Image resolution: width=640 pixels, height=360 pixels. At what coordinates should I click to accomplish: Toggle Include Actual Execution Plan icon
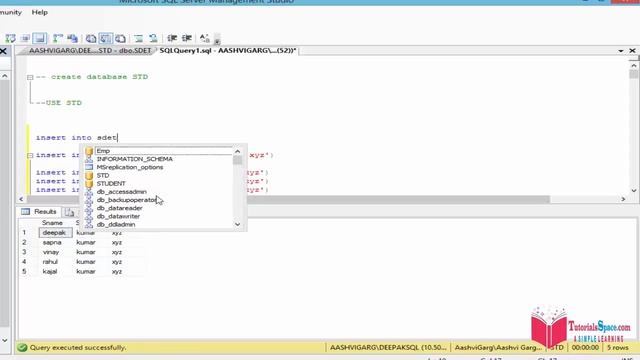(x=58, y=38)
